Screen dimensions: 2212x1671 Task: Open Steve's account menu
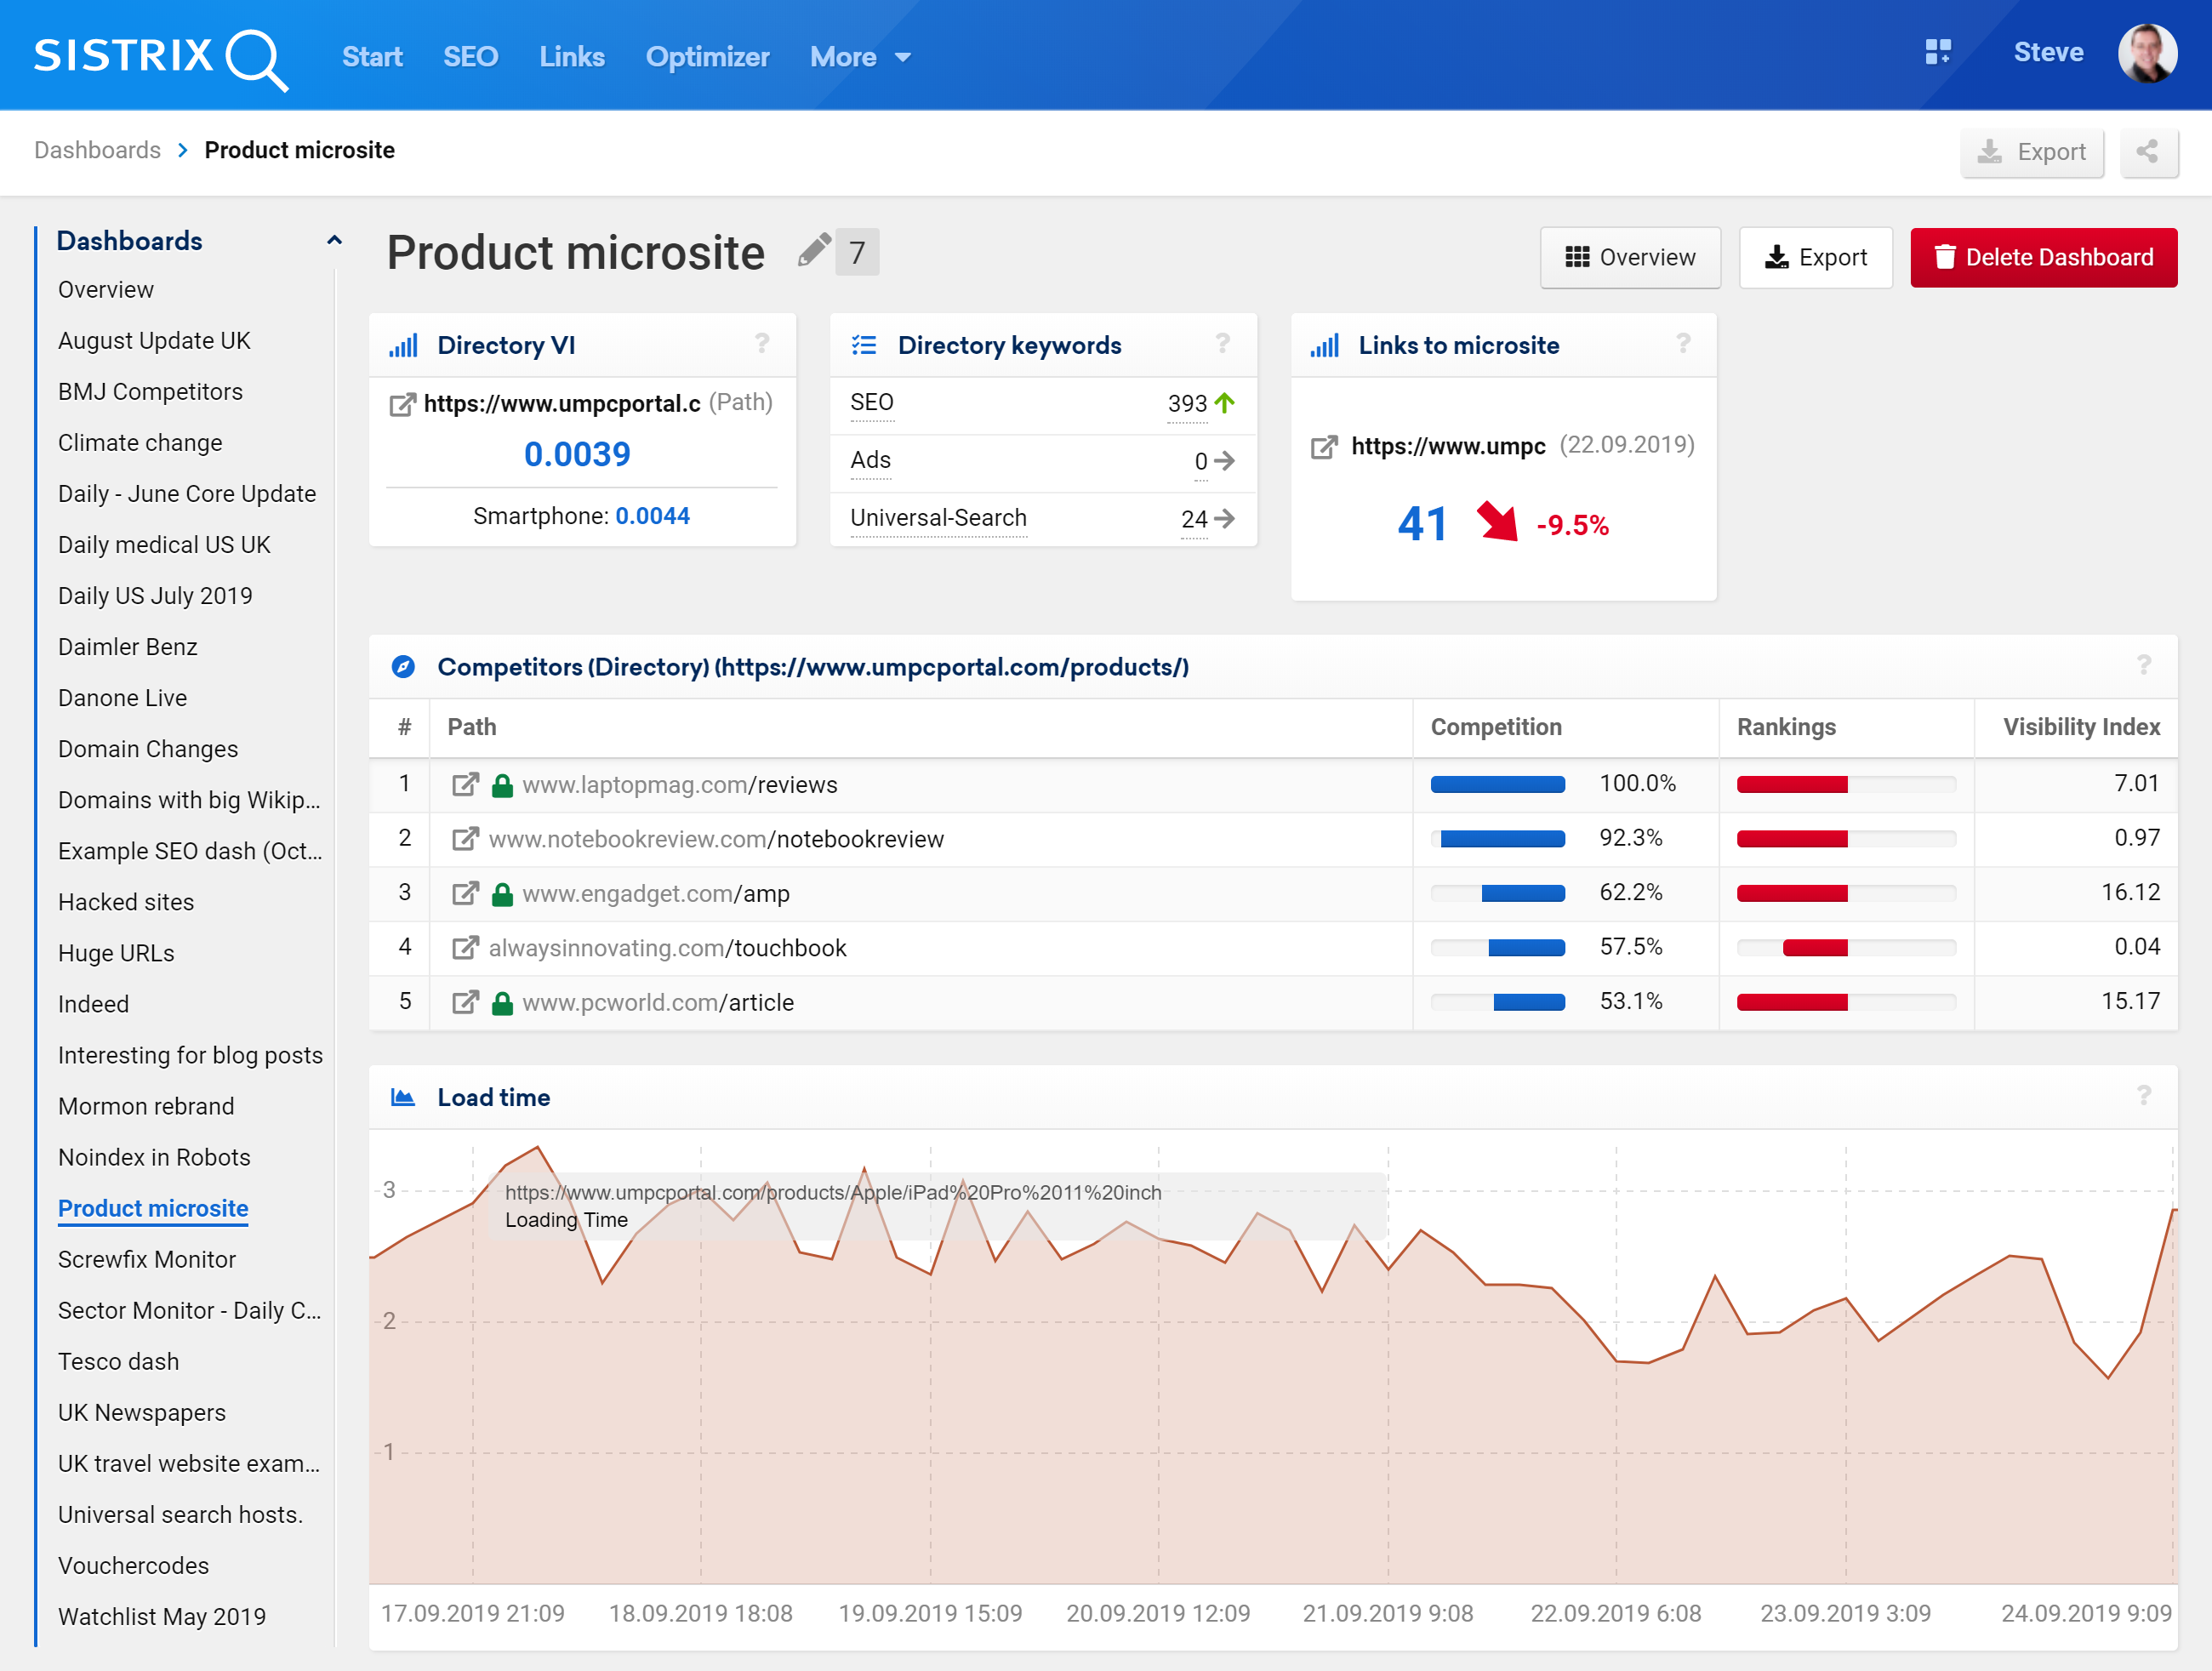[x=2048, y=53]
